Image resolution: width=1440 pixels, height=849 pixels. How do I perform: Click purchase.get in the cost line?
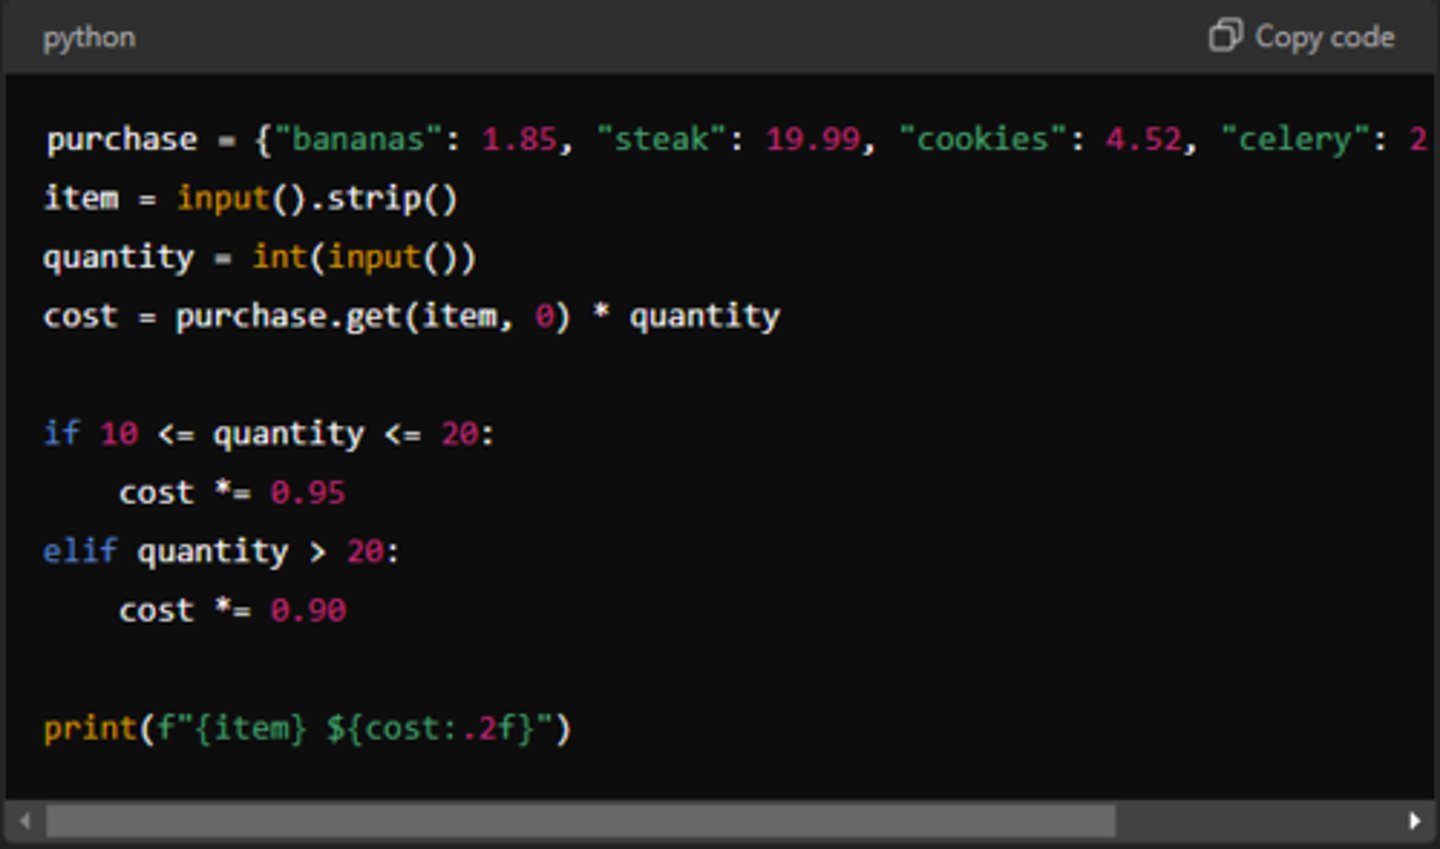[x=288, y=316]
